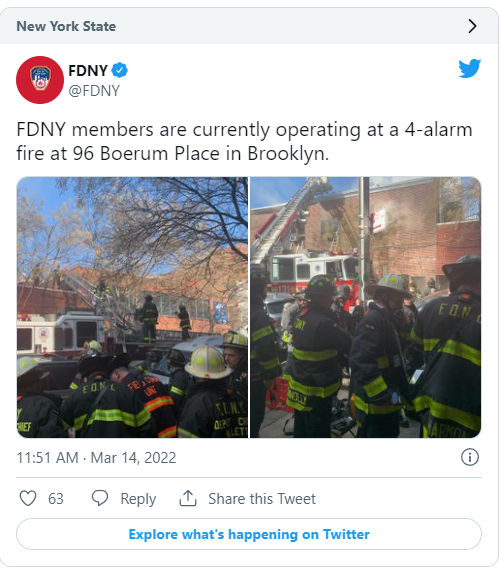Click the Reply label
This screenshot has width=501, height=568.
(138, 499)
